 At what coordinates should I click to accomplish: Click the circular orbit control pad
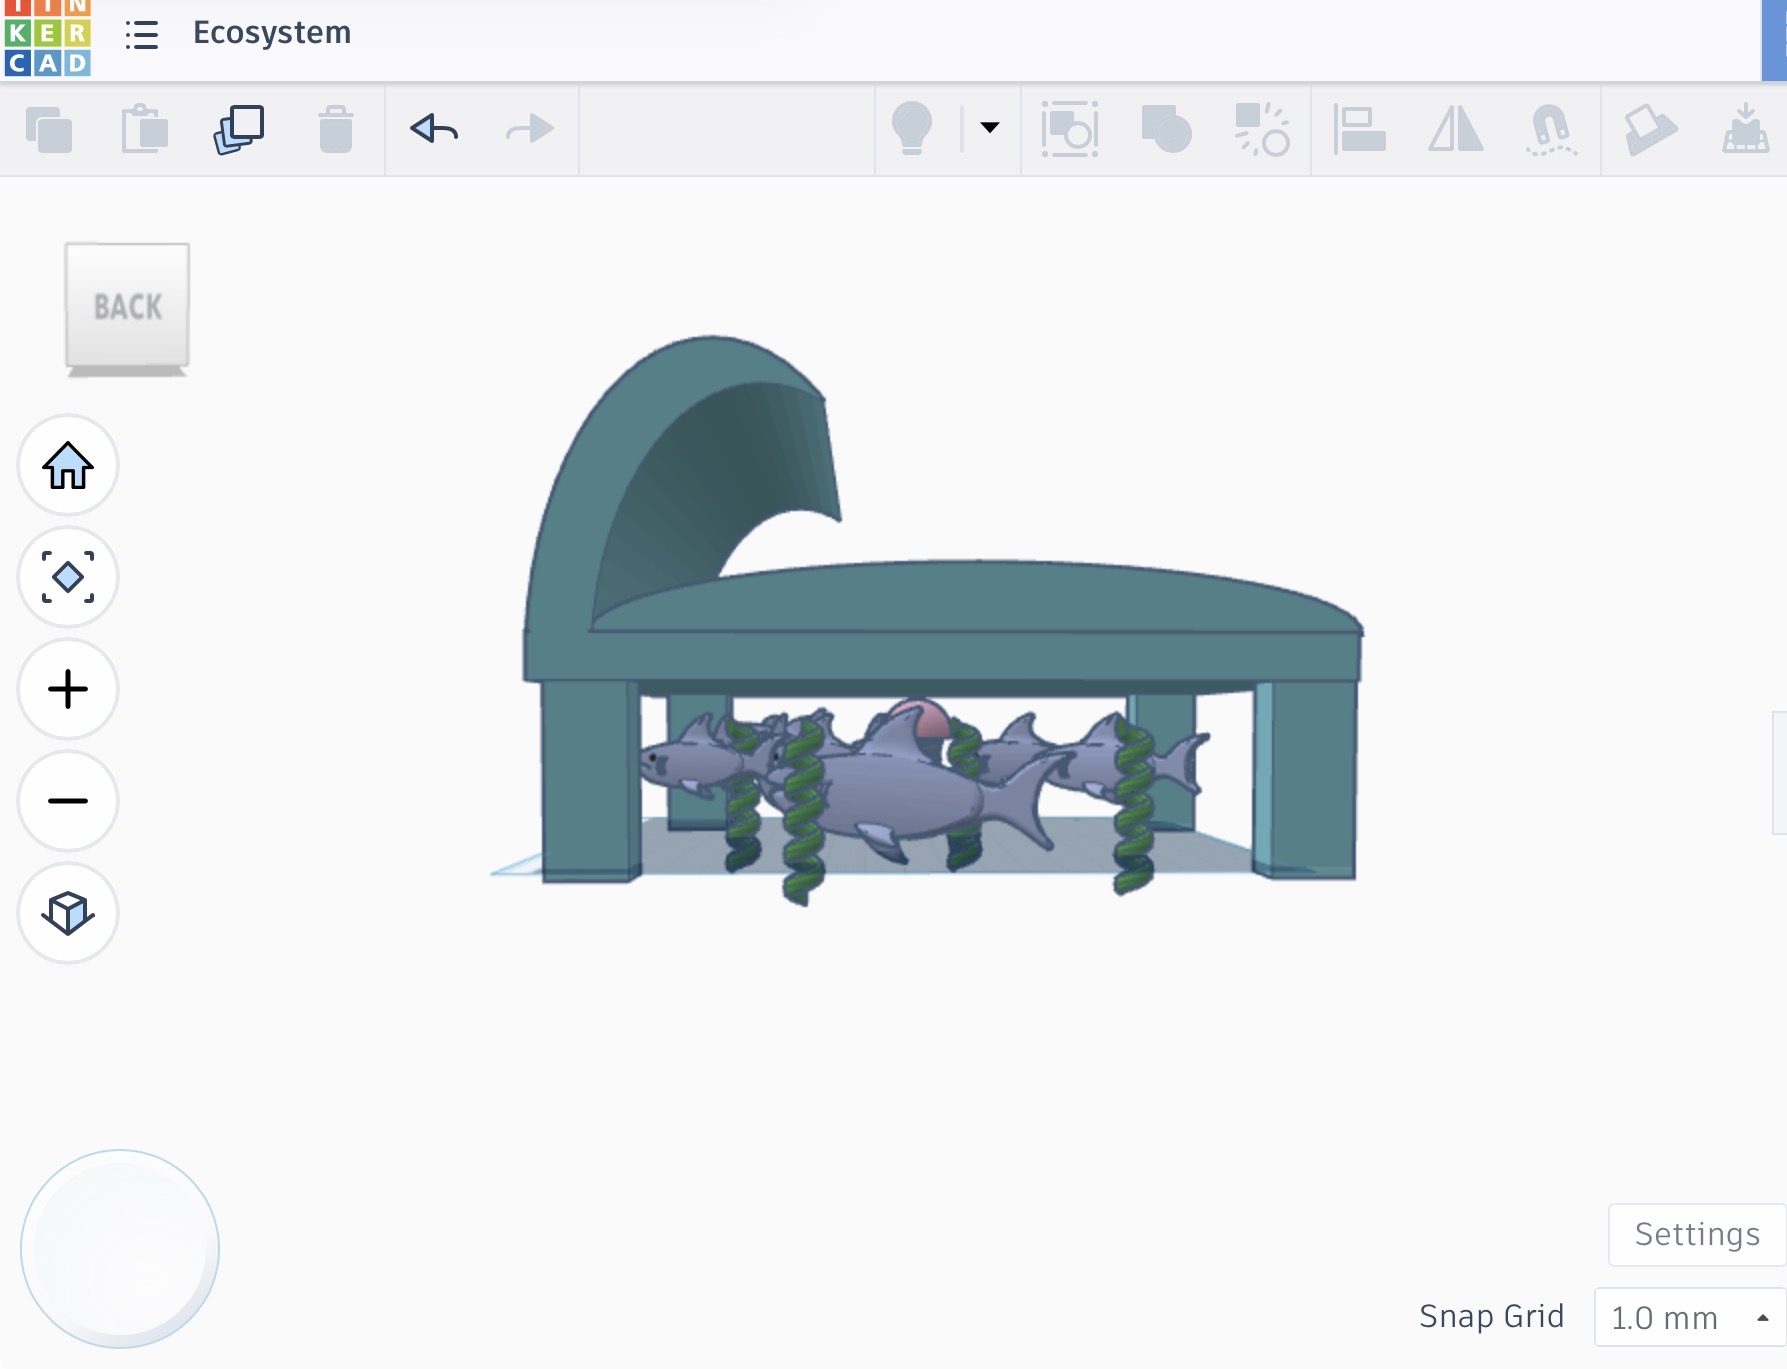pyautogui.click(x=120, y=1249)
